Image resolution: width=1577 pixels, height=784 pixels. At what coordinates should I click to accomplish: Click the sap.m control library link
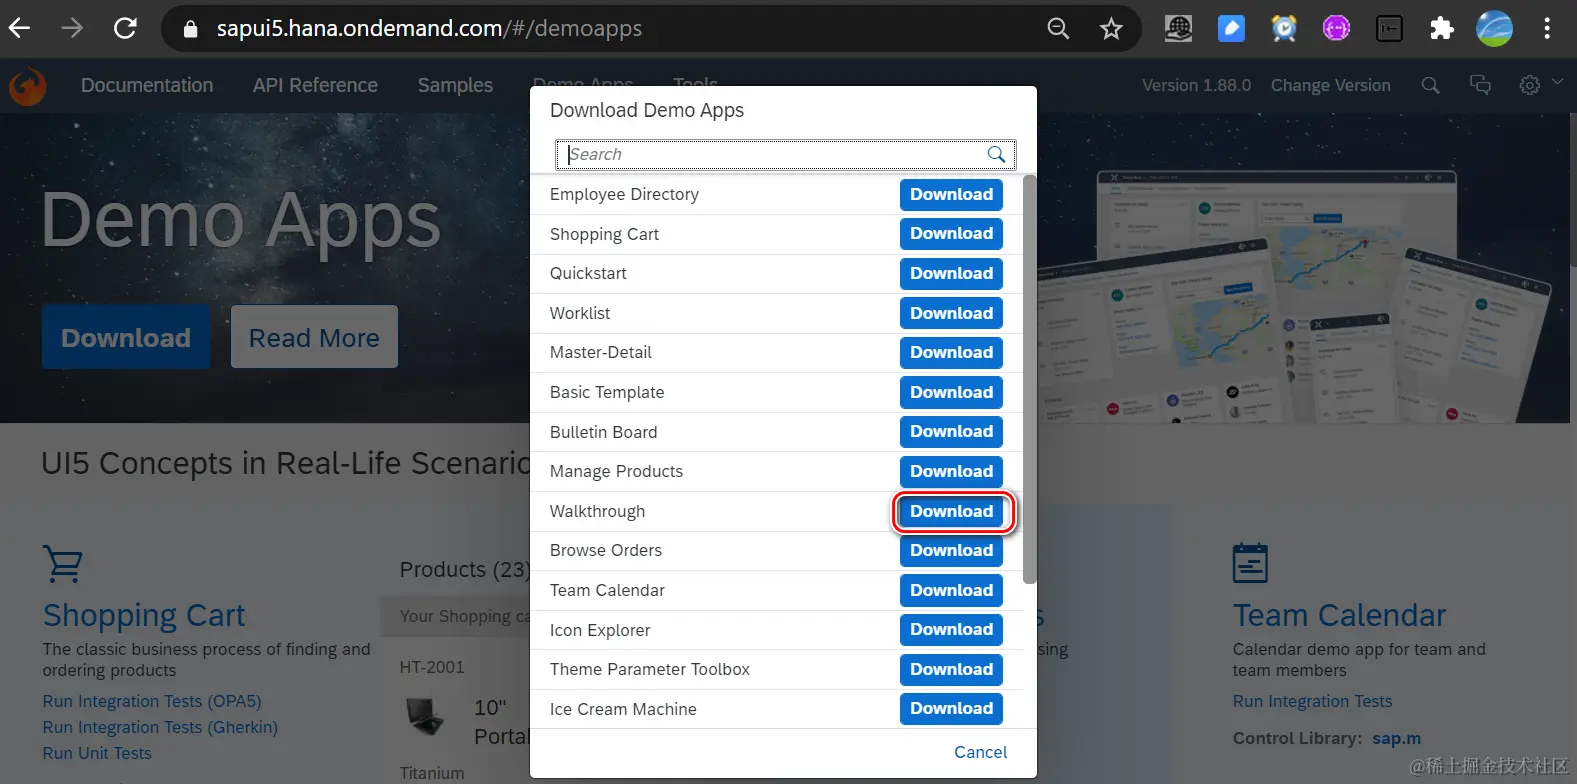tap(1396, 738)
